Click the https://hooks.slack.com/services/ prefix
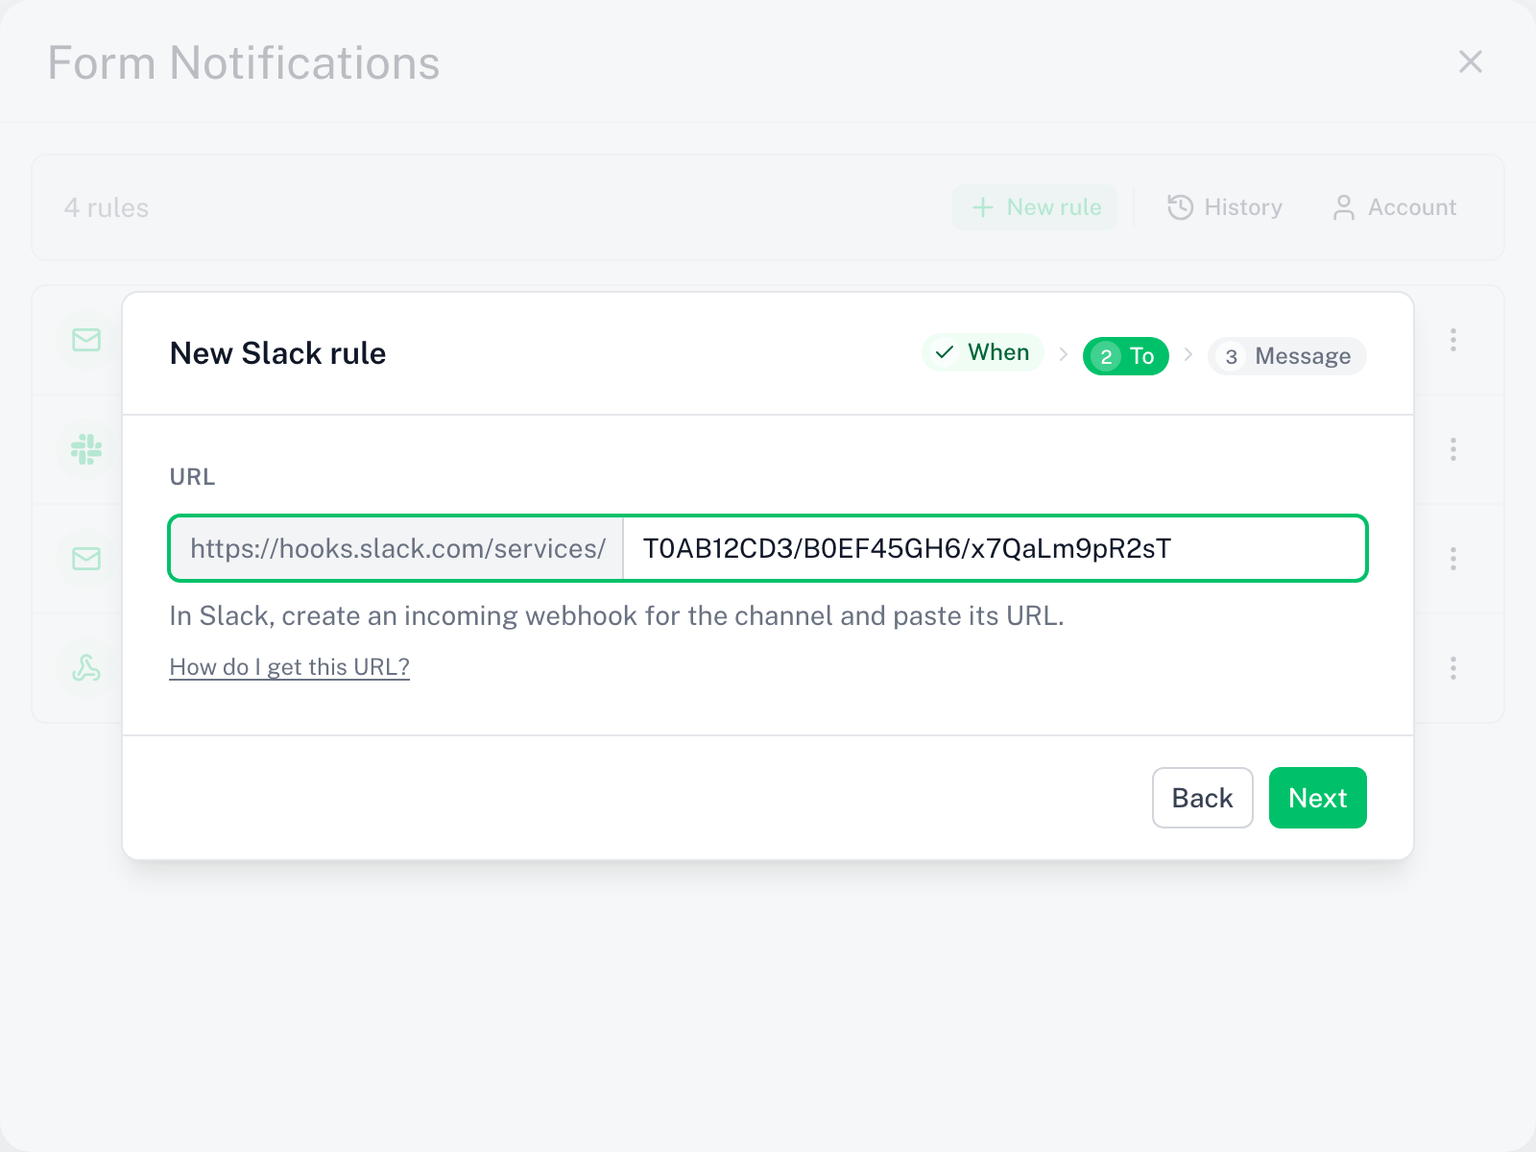The height and width of the screenshot is (1152, 1536). 398,548
